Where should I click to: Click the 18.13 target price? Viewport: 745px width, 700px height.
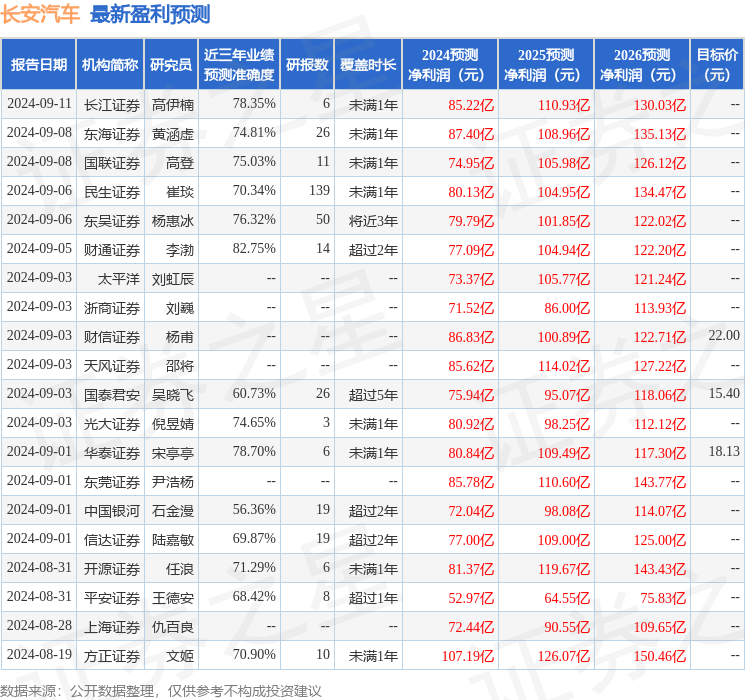tap(724, 451)
